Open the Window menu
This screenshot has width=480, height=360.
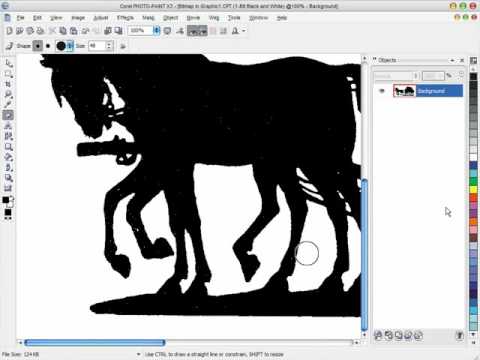tap(258, 18)
